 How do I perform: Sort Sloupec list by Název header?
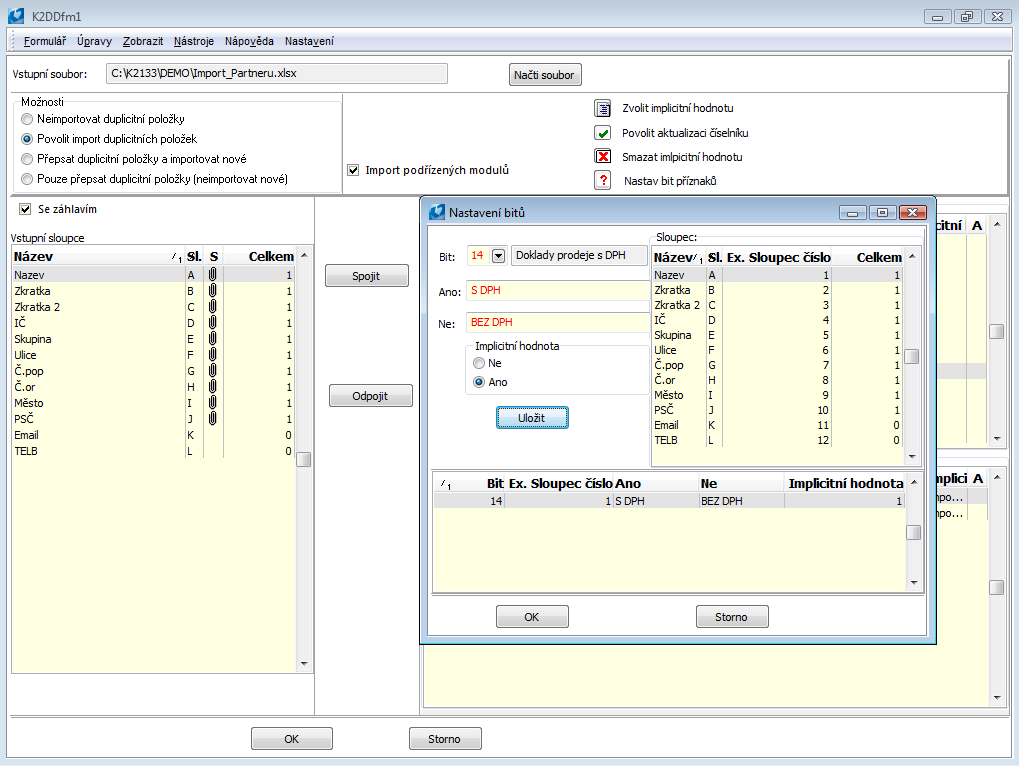[x=678, y=258]
